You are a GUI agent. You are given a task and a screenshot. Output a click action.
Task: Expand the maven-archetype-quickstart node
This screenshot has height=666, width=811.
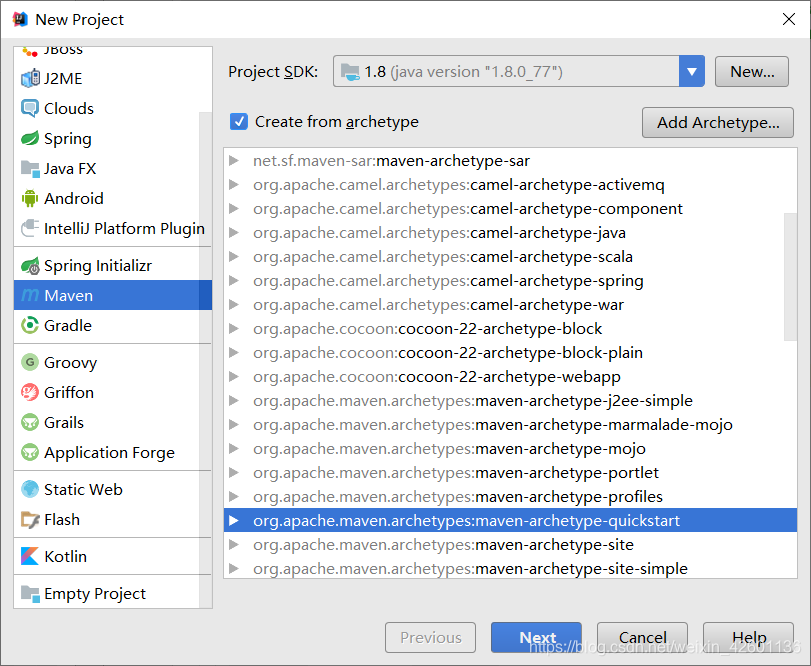[234, 521]
